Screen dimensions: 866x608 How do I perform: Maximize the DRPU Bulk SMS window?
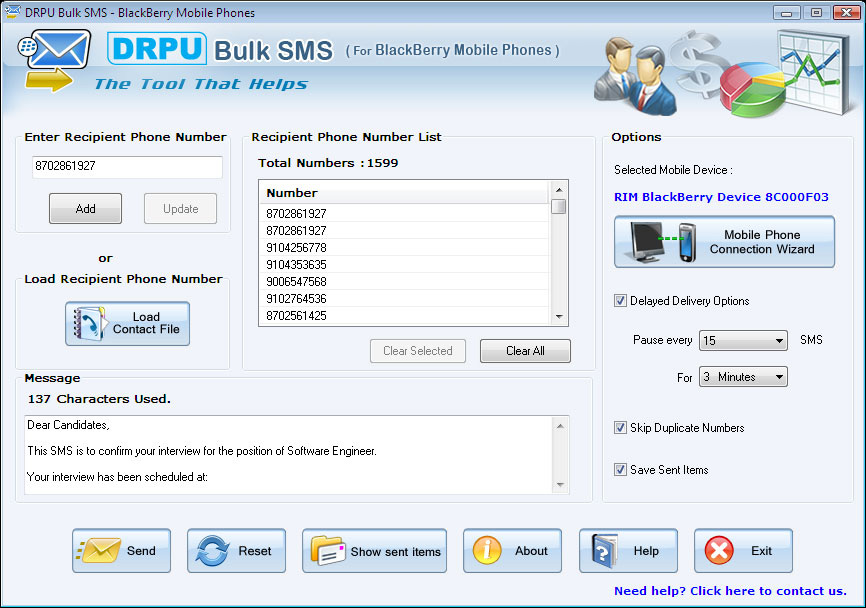click(816, 12)
